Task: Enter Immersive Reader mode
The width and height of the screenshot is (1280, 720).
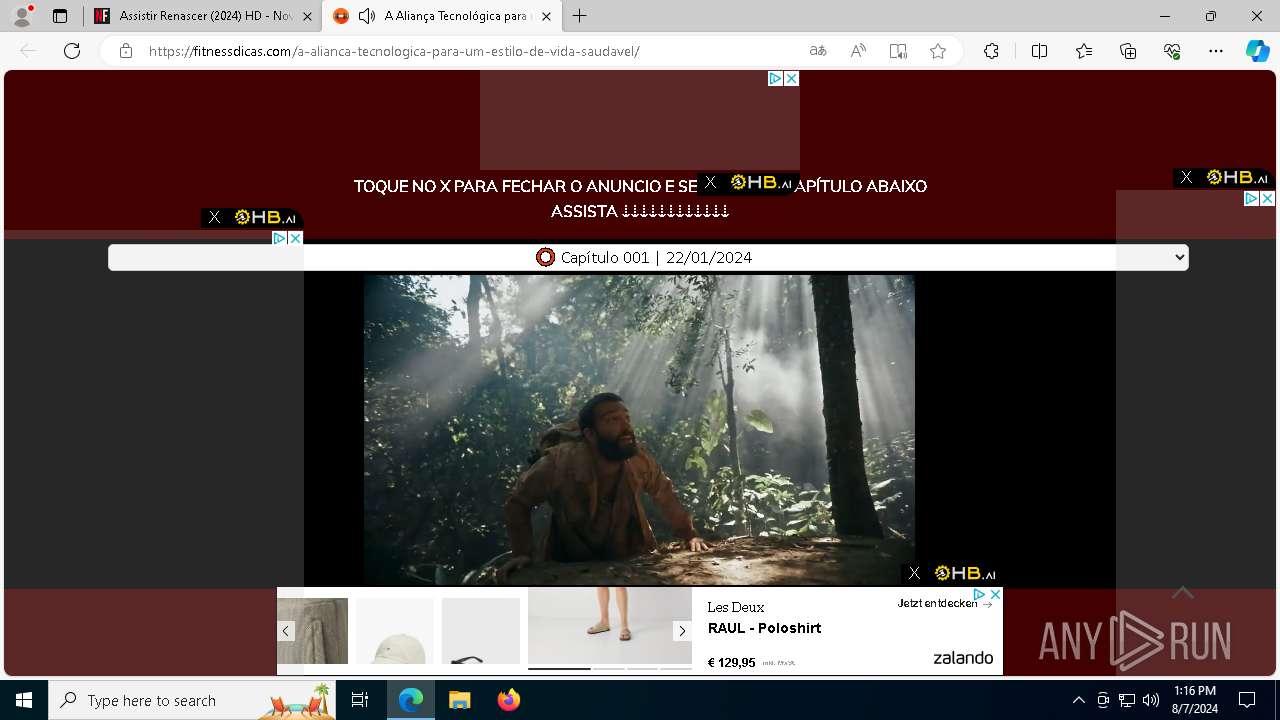Action: click(x=898, y=51)
